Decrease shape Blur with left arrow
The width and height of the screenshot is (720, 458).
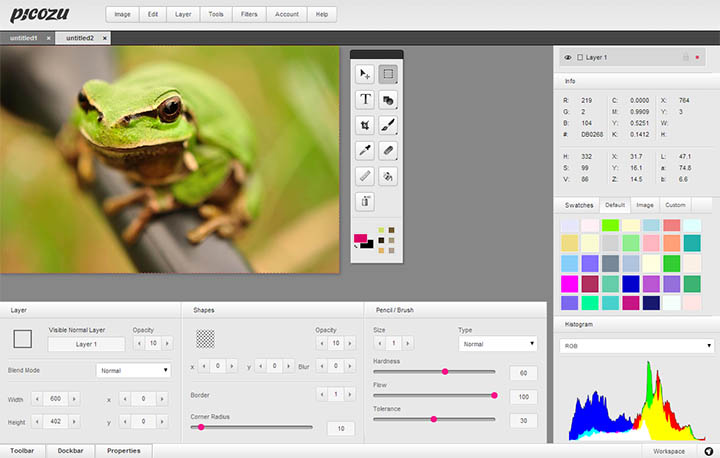click(x=322, y=366)
